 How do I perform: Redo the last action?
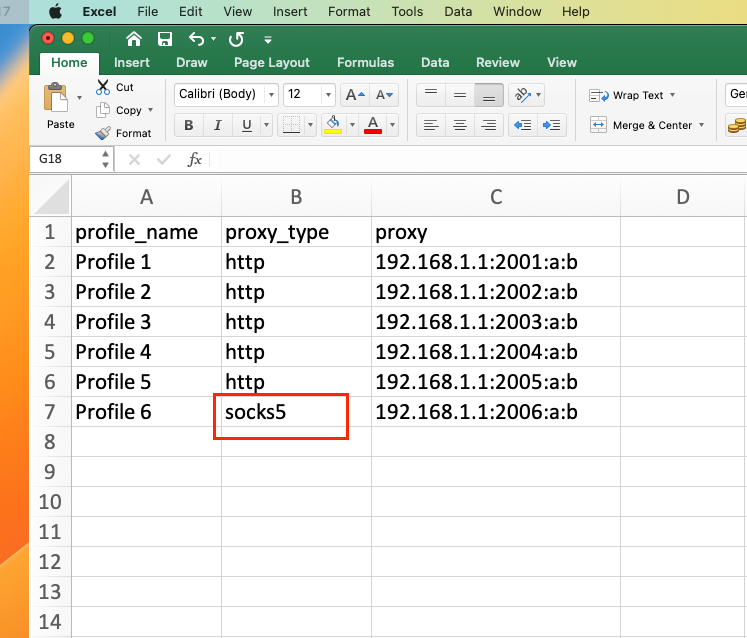click(x=236, y=39)
